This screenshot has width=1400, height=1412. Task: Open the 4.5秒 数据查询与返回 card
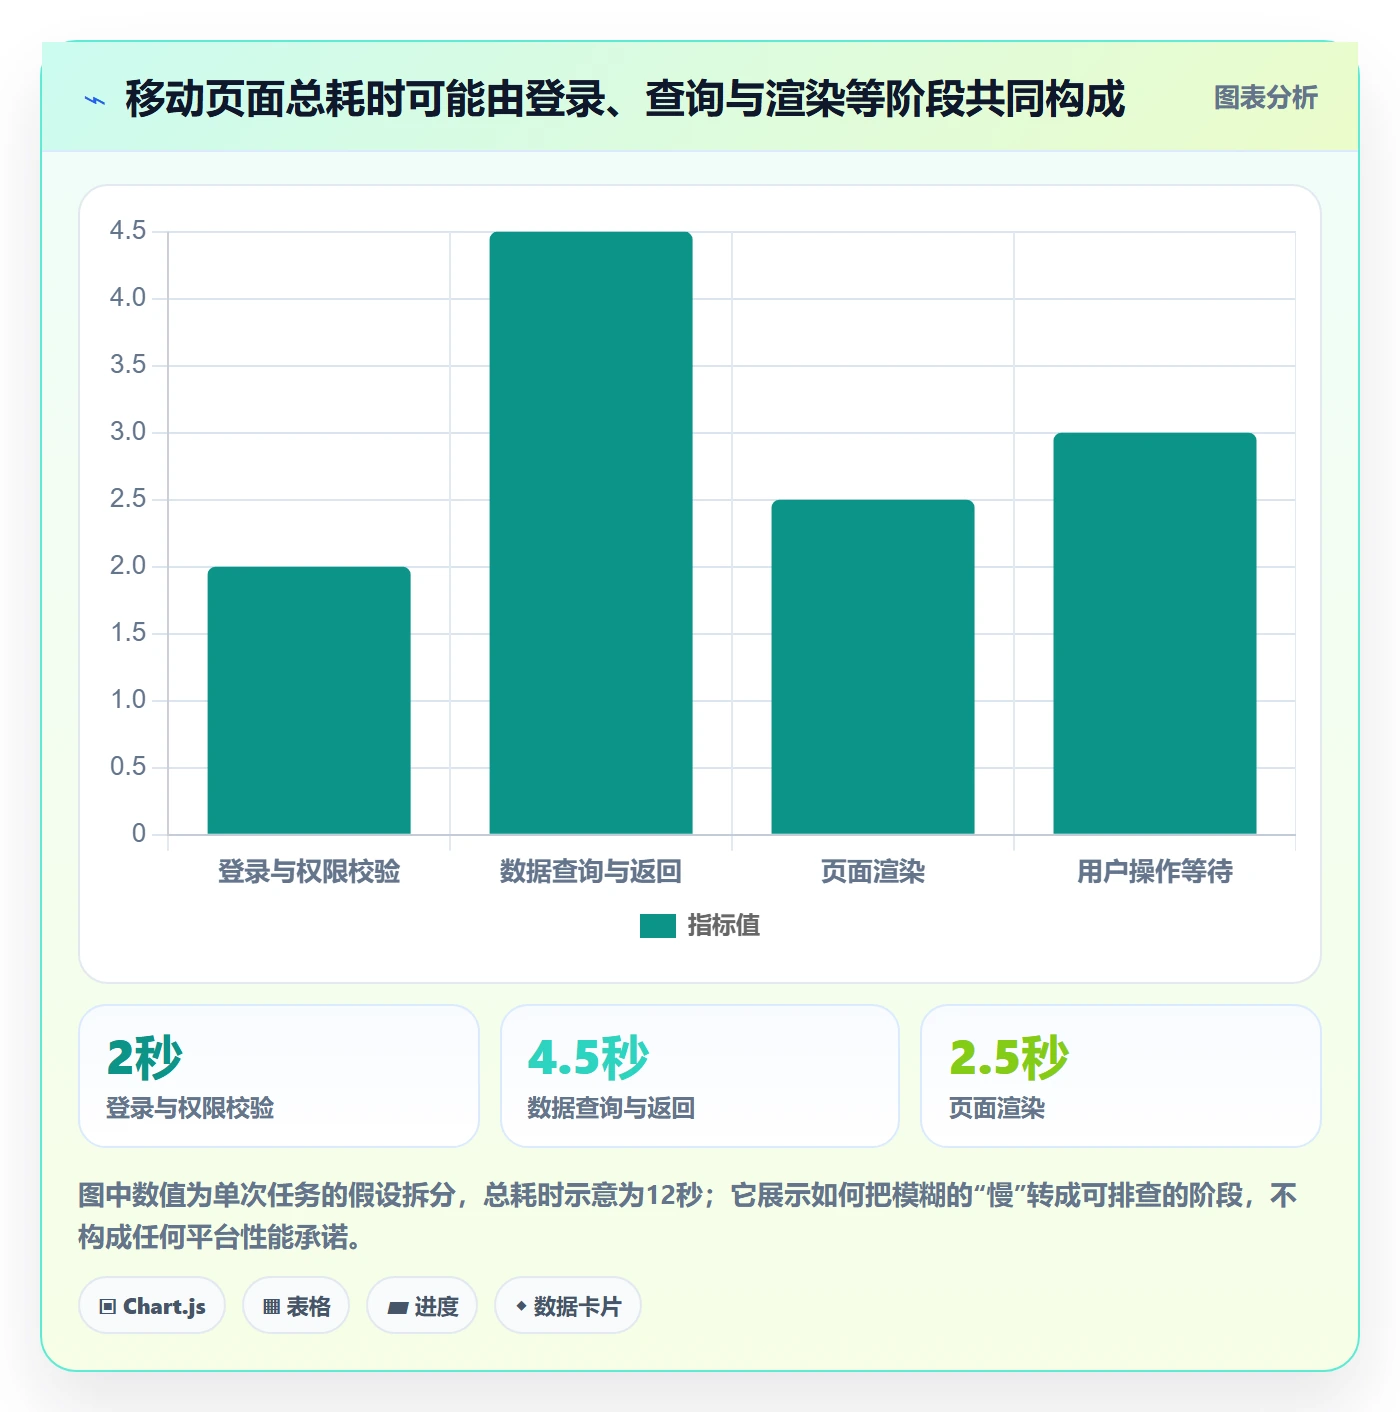[700, 1076]
